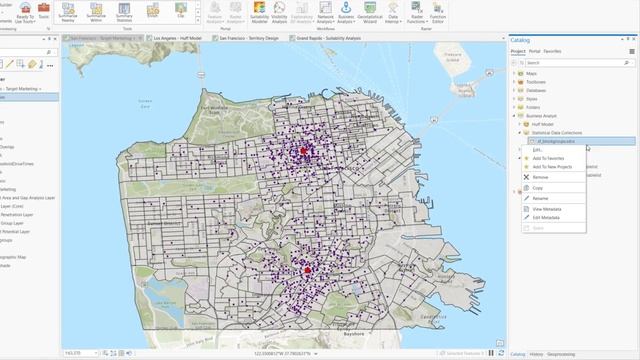The image size is (640, 360).
Task: Choose Edit Metadata in context menu
Action: (554, 218)
